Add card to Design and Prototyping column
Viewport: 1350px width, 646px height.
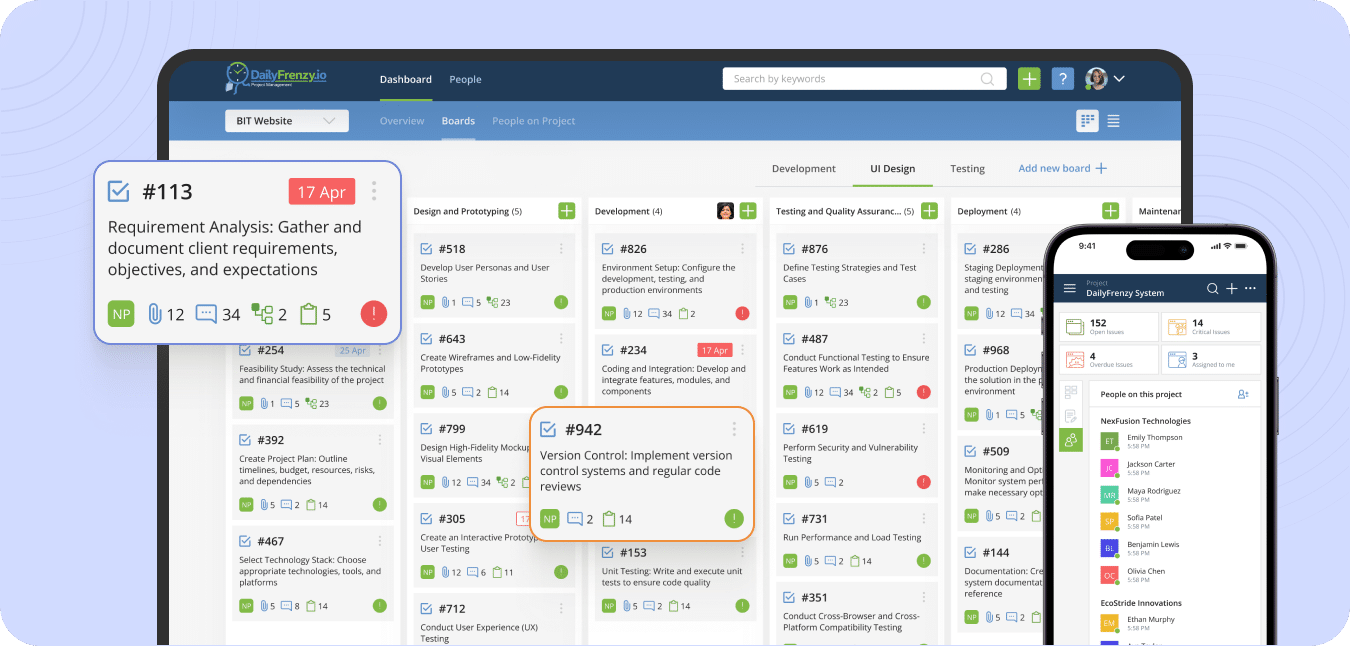click(567, 211)
